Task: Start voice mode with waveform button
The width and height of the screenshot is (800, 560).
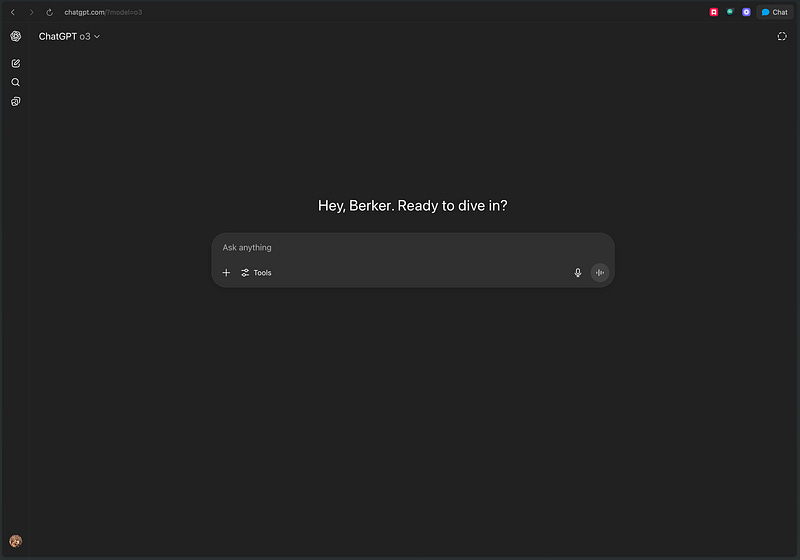Action: coord(599,273)
